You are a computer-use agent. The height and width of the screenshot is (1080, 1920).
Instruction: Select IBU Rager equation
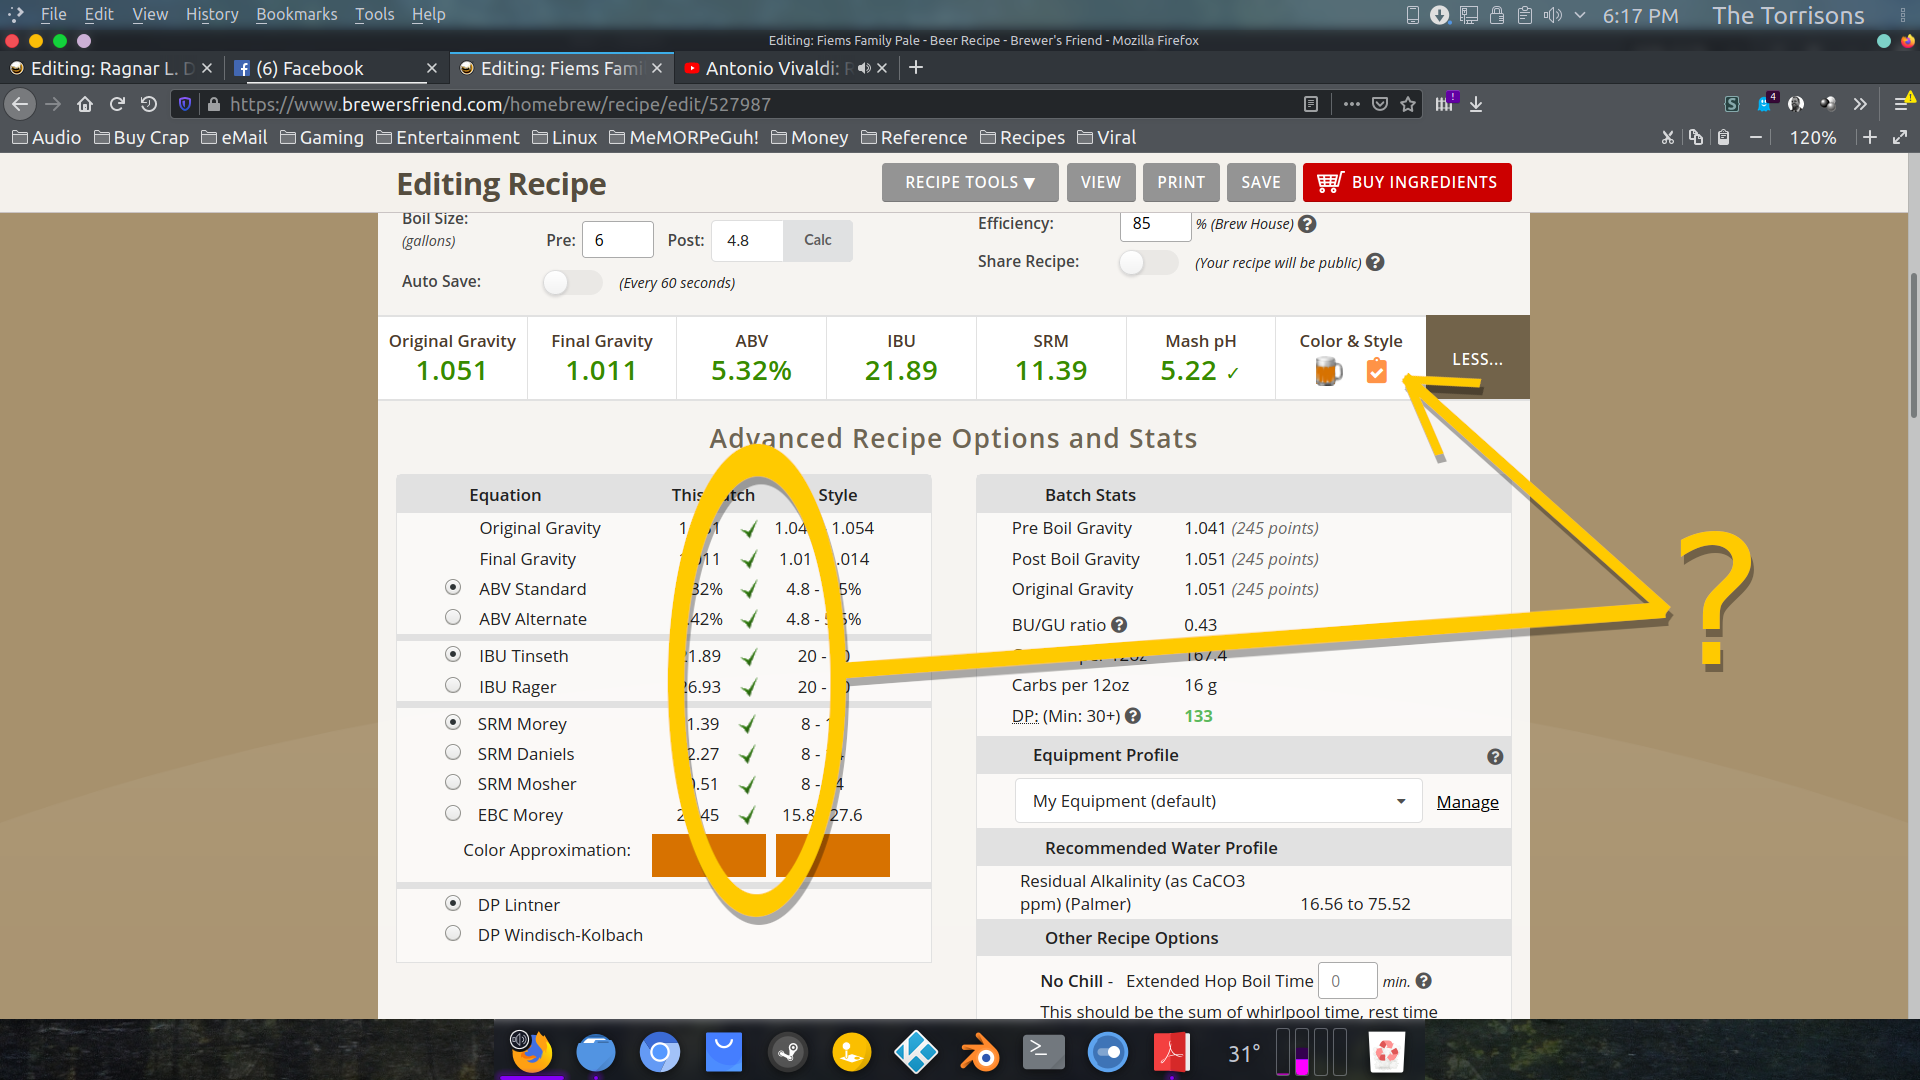pos(453,686)
